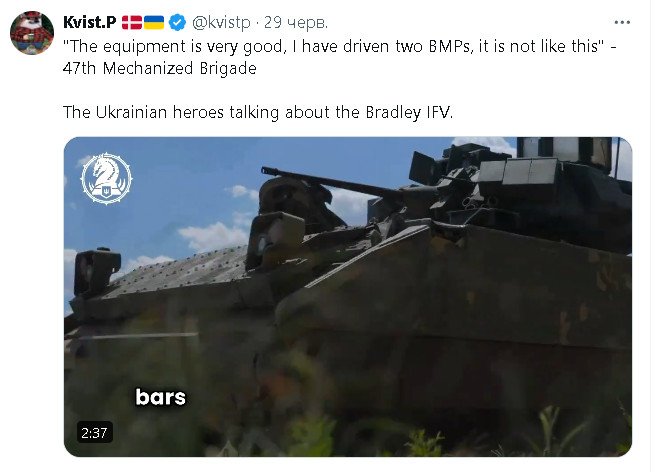Viewport: 655px width, 472px height.
Task: Click the quoted text about driving two BMPs
Action: [333, 46]
